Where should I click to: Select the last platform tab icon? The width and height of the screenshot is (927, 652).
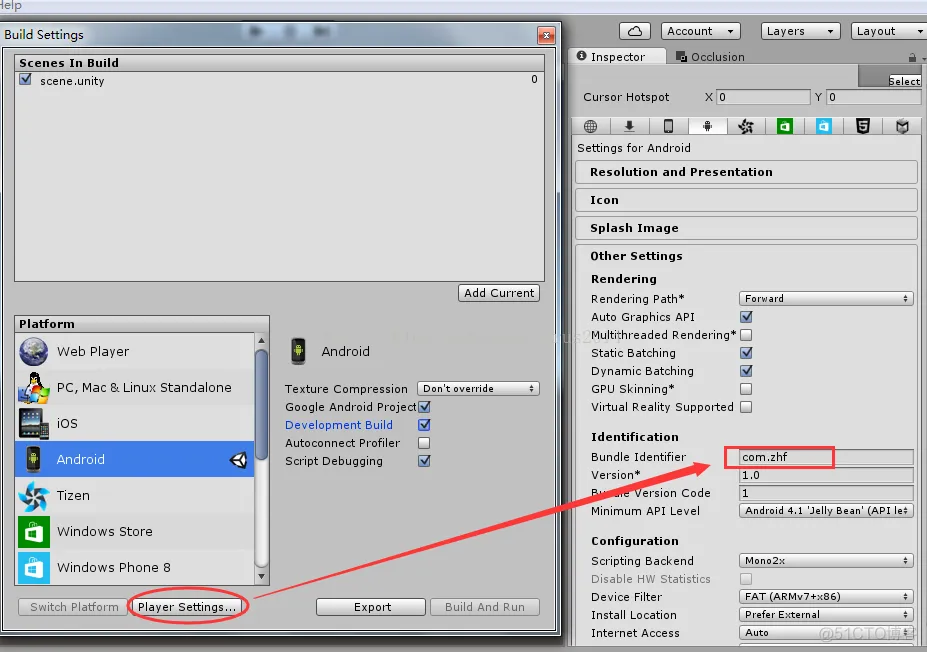coord(902,126)
